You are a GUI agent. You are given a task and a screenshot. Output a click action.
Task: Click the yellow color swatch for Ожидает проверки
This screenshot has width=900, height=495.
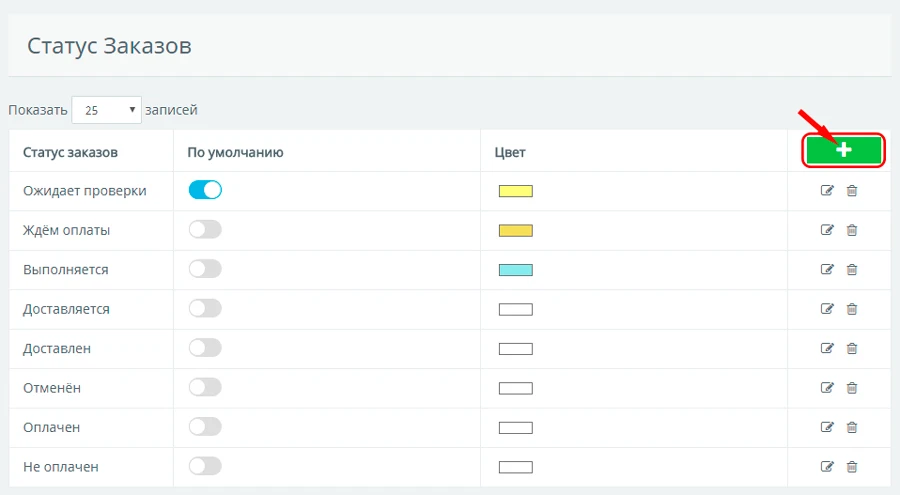(516, 191)
